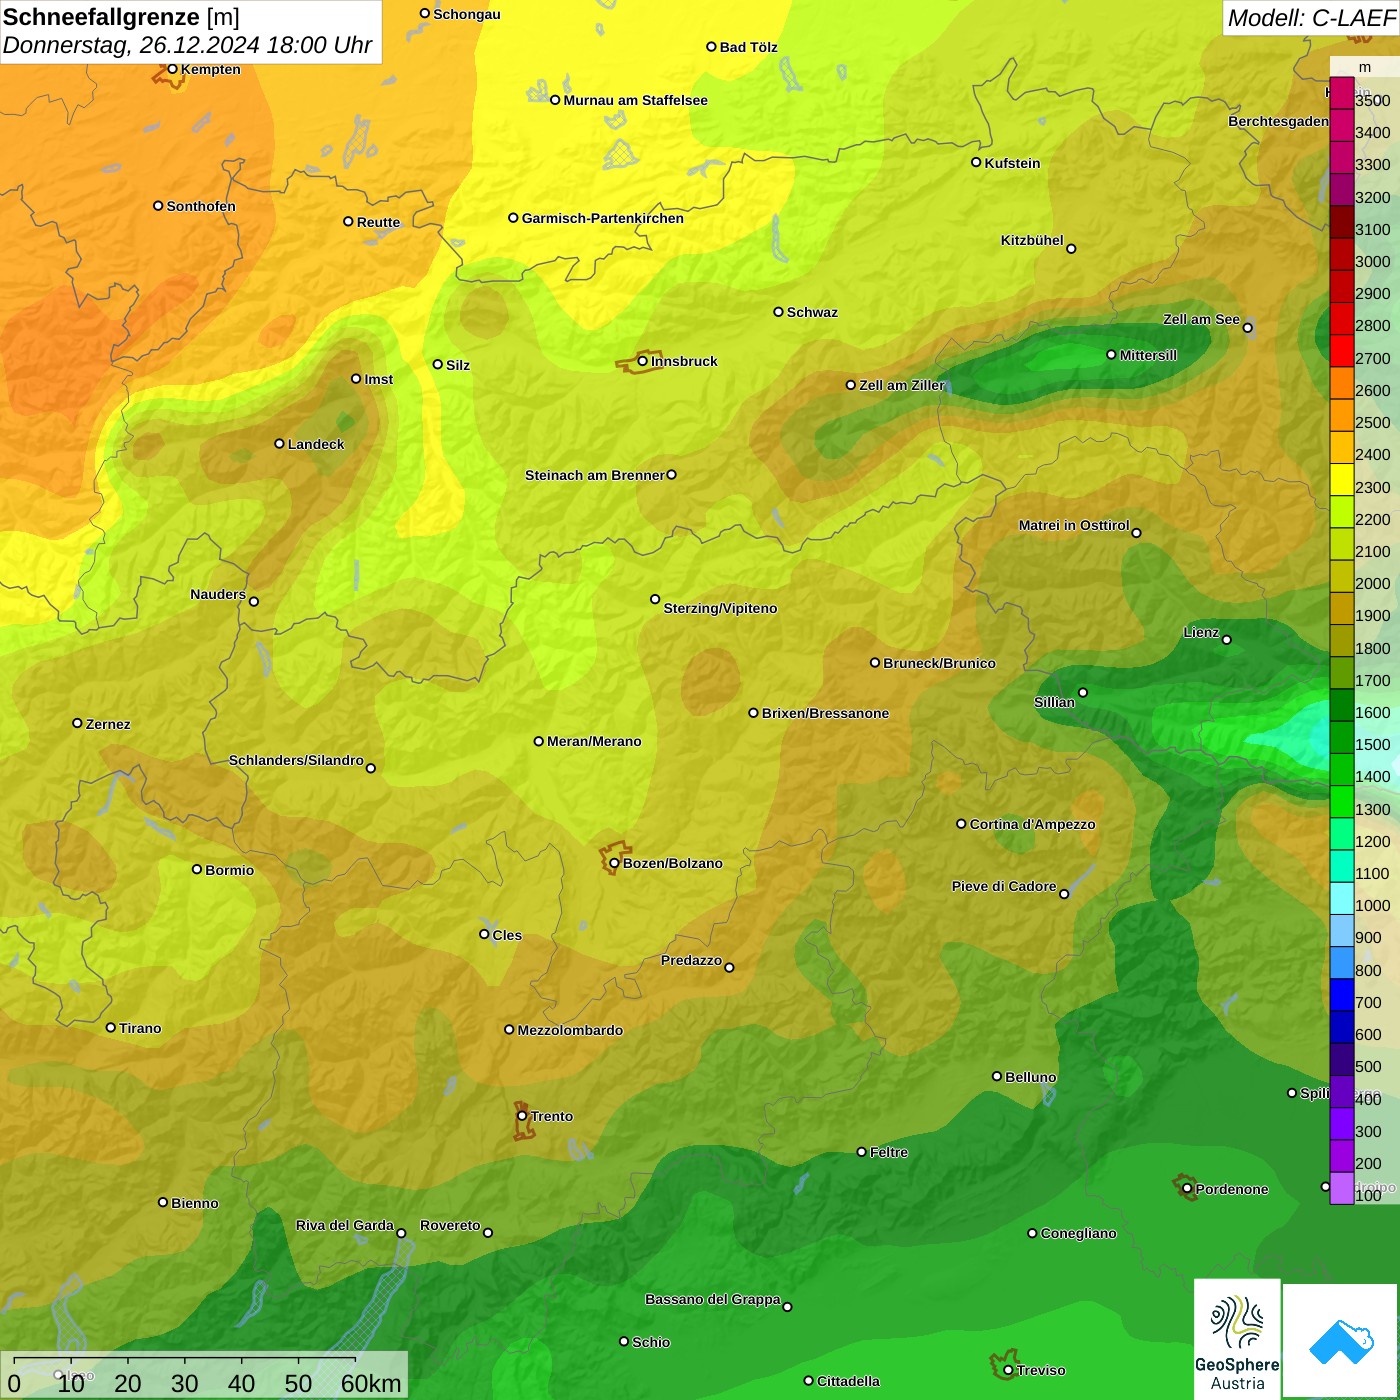
Task: Click the Mittersill city marker circle
Action: [x=1111, y=355]
